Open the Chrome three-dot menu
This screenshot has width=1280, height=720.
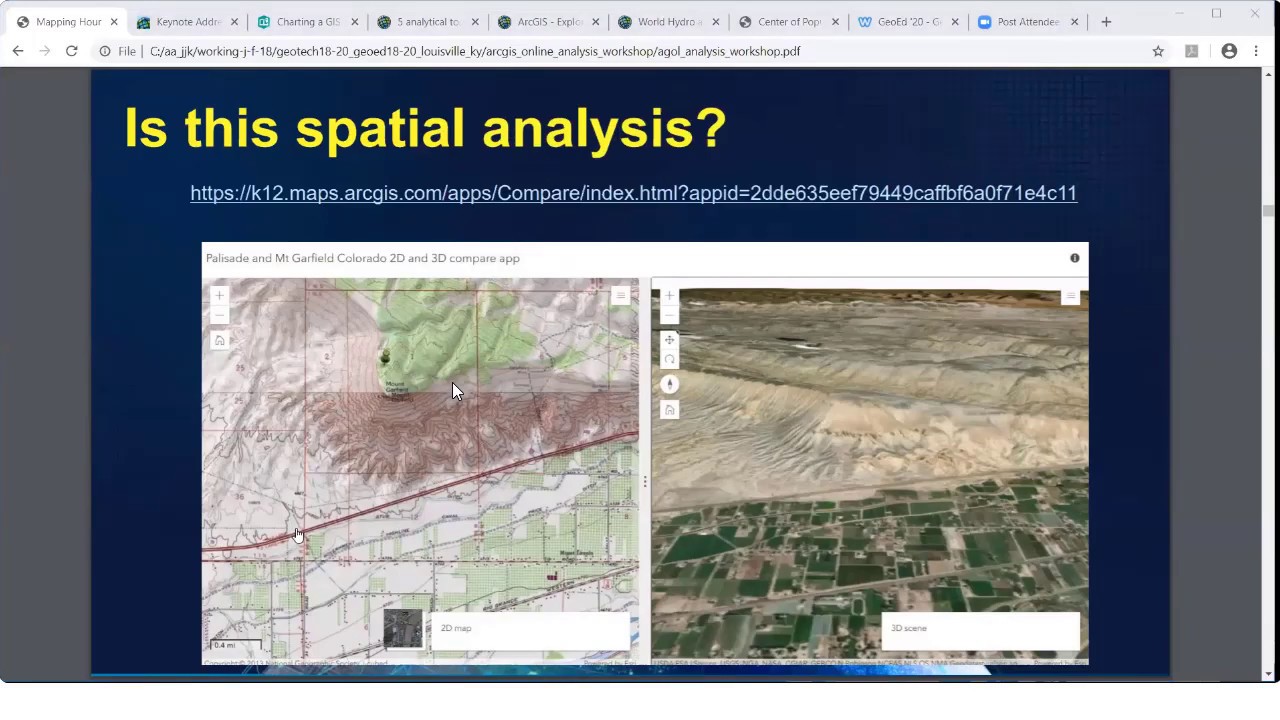[x=1256, y=51]
